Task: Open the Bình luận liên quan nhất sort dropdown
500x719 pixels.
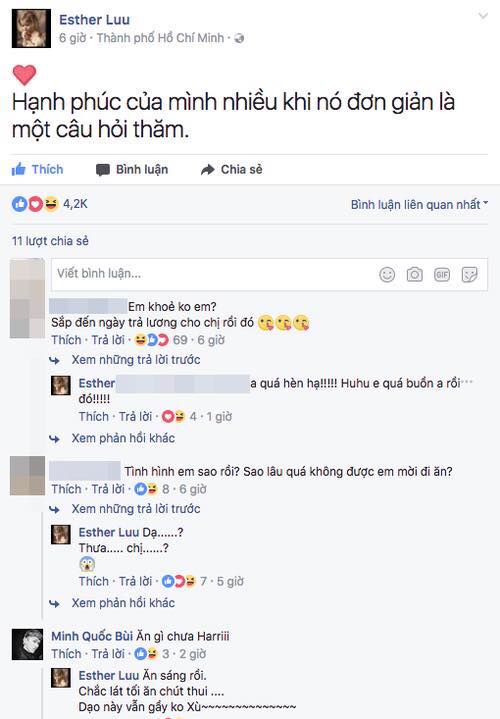Action: tap(419, 204)
